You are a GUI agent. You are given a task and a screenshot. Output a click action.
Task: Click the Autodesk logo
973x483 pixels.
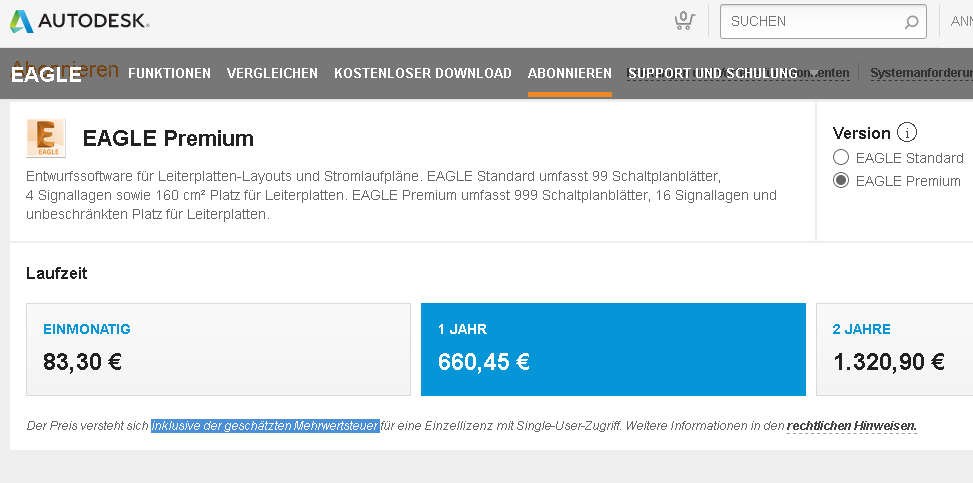tap(79, 21)
